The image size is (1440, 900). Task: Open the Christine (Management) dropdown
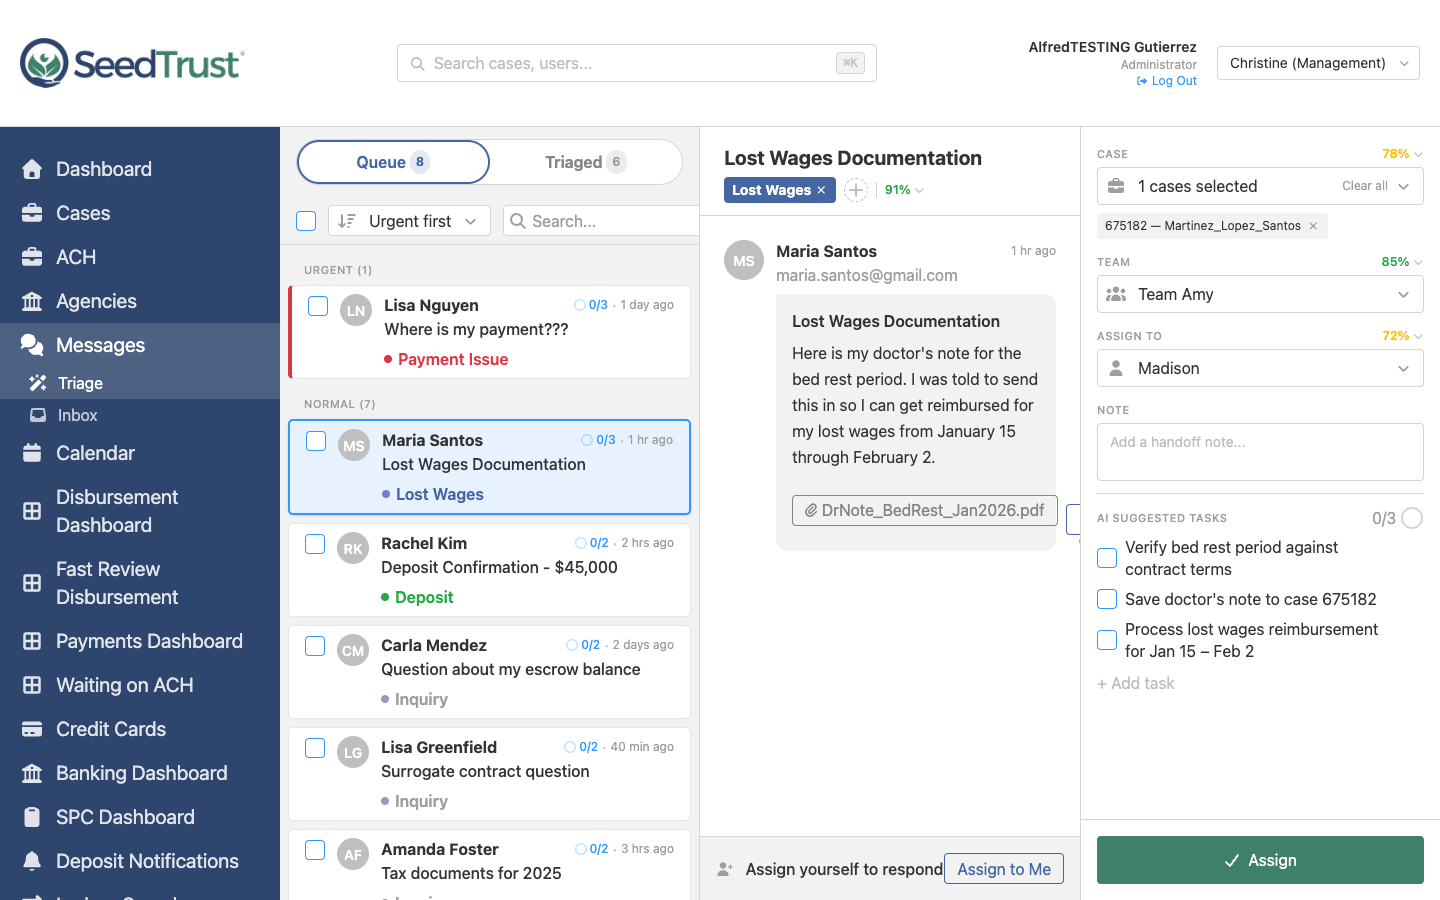tap(1318, 63)
